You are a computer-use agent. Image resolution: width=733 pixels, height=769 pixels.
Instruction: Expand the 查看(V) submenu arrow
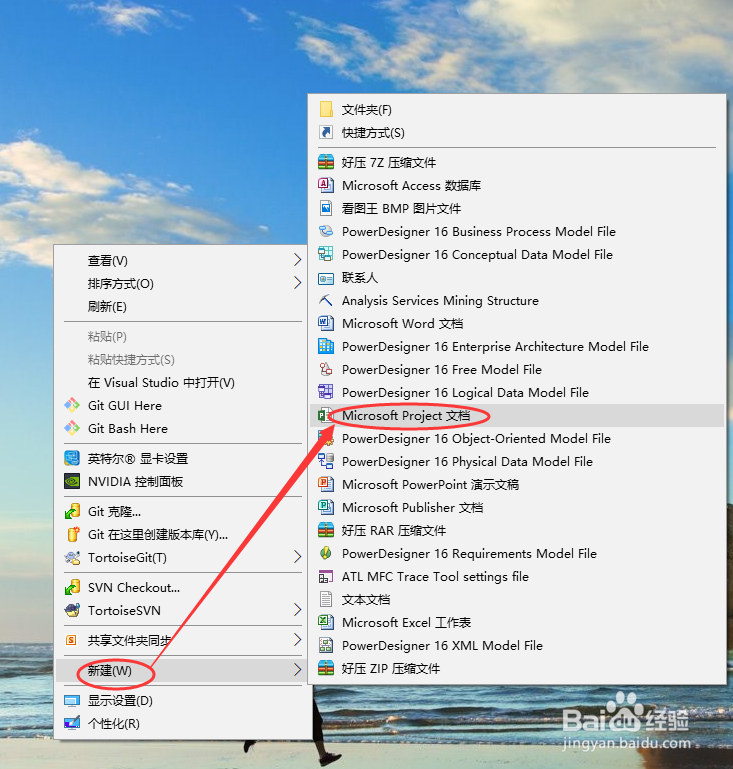(x=297, y=260)
